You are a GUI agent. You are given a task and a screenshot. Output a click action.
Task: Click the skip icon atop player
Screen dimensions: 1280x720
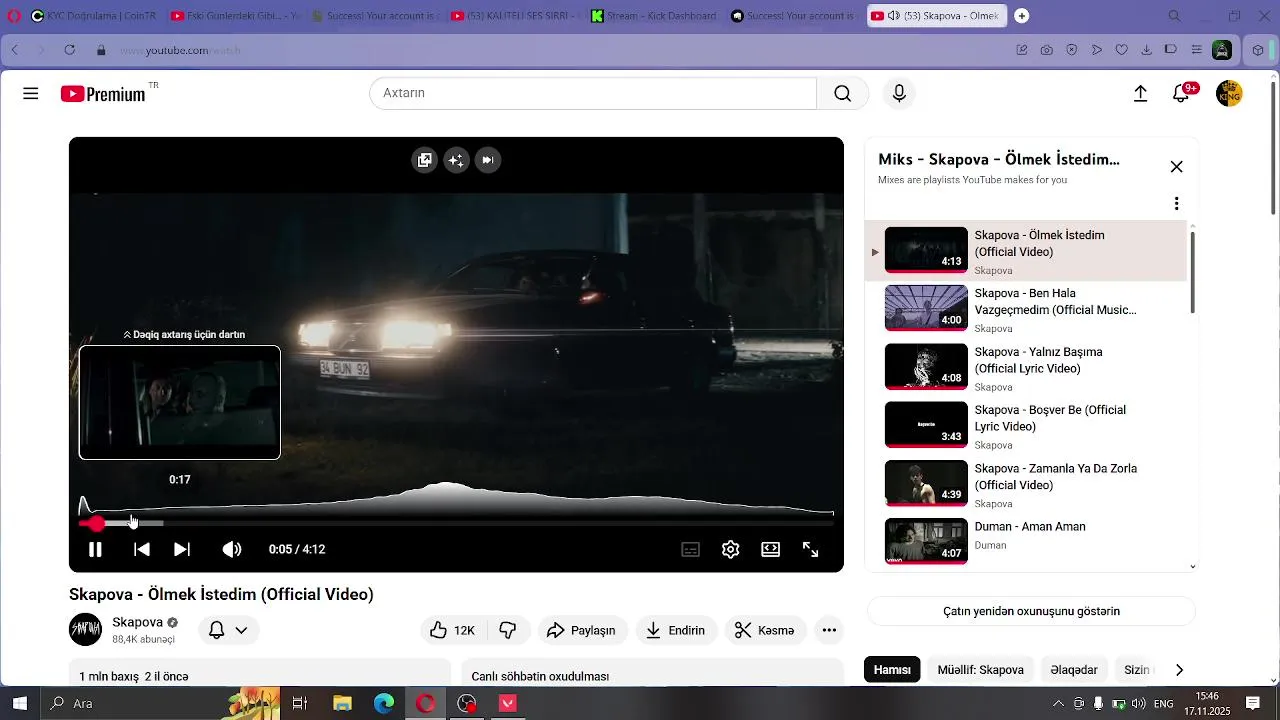coord(487,160)
